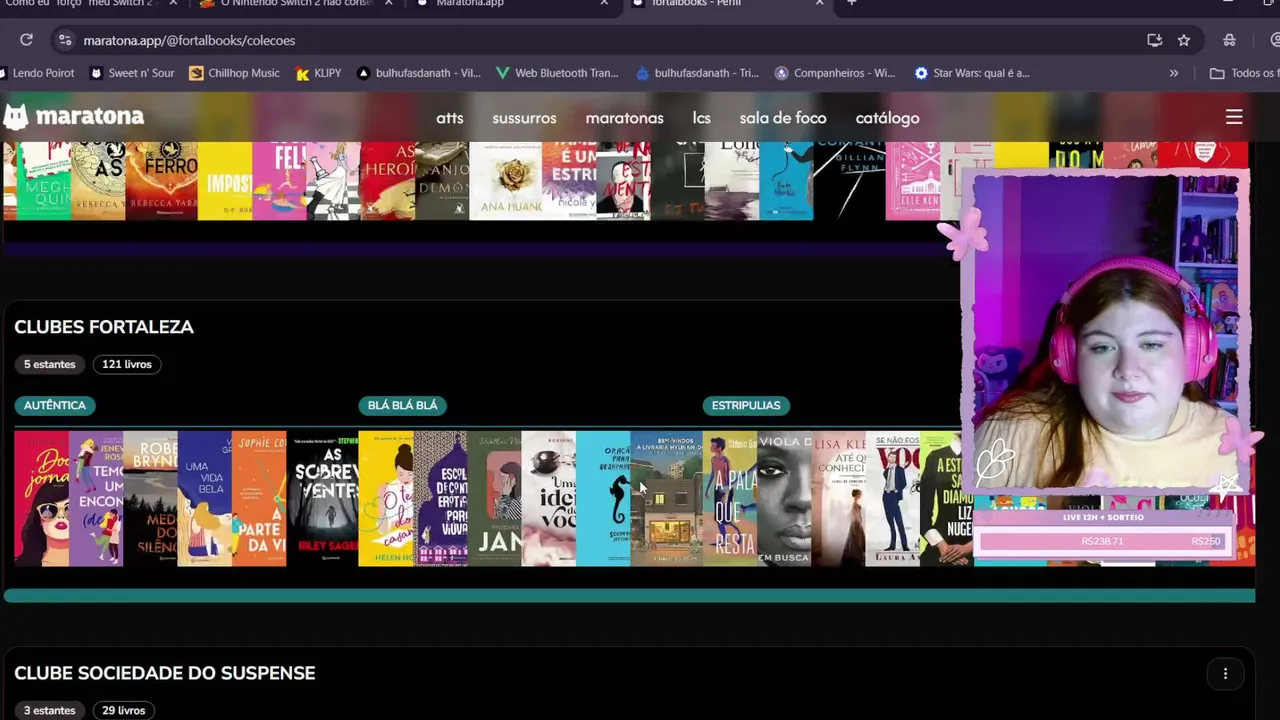Open the first bulhufasdanath - Vil... bookmark
This screenshot has width=1280, height=720.
[419, 73]
